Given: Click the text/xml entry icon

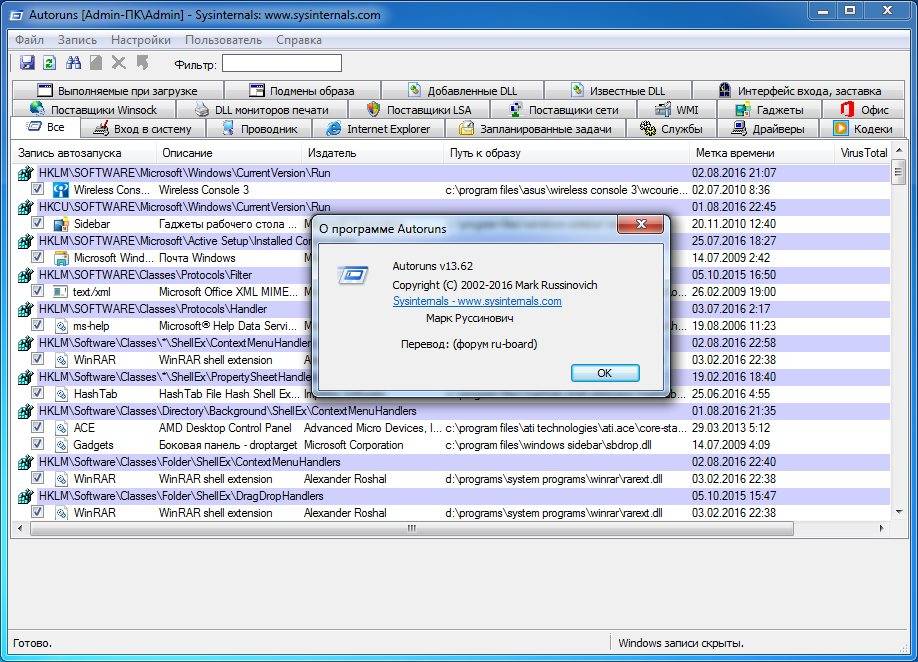Looking at the screenshot, I should (x=61, y=291).
